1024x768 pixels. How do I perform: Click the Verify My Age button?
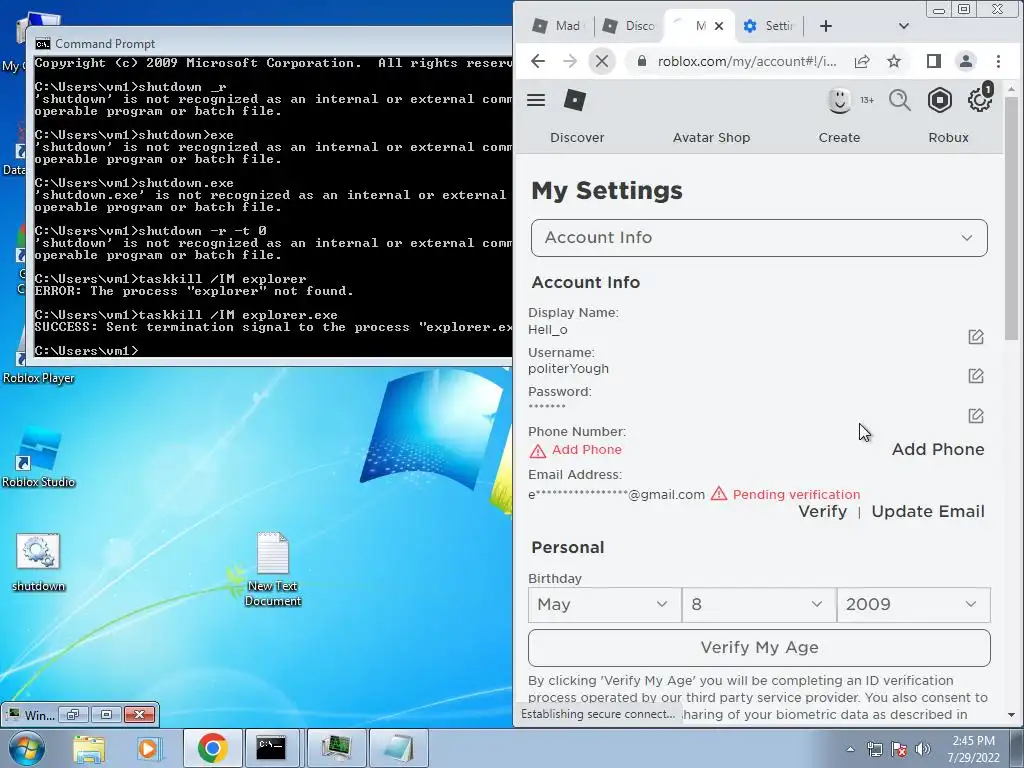pos(759,647)
